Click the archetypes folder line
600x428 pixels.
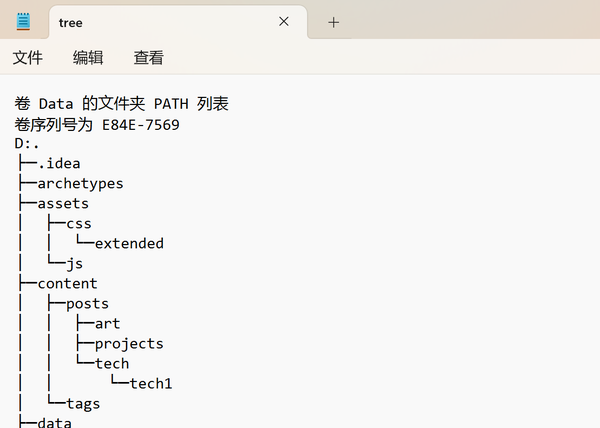tap(80, 184)
